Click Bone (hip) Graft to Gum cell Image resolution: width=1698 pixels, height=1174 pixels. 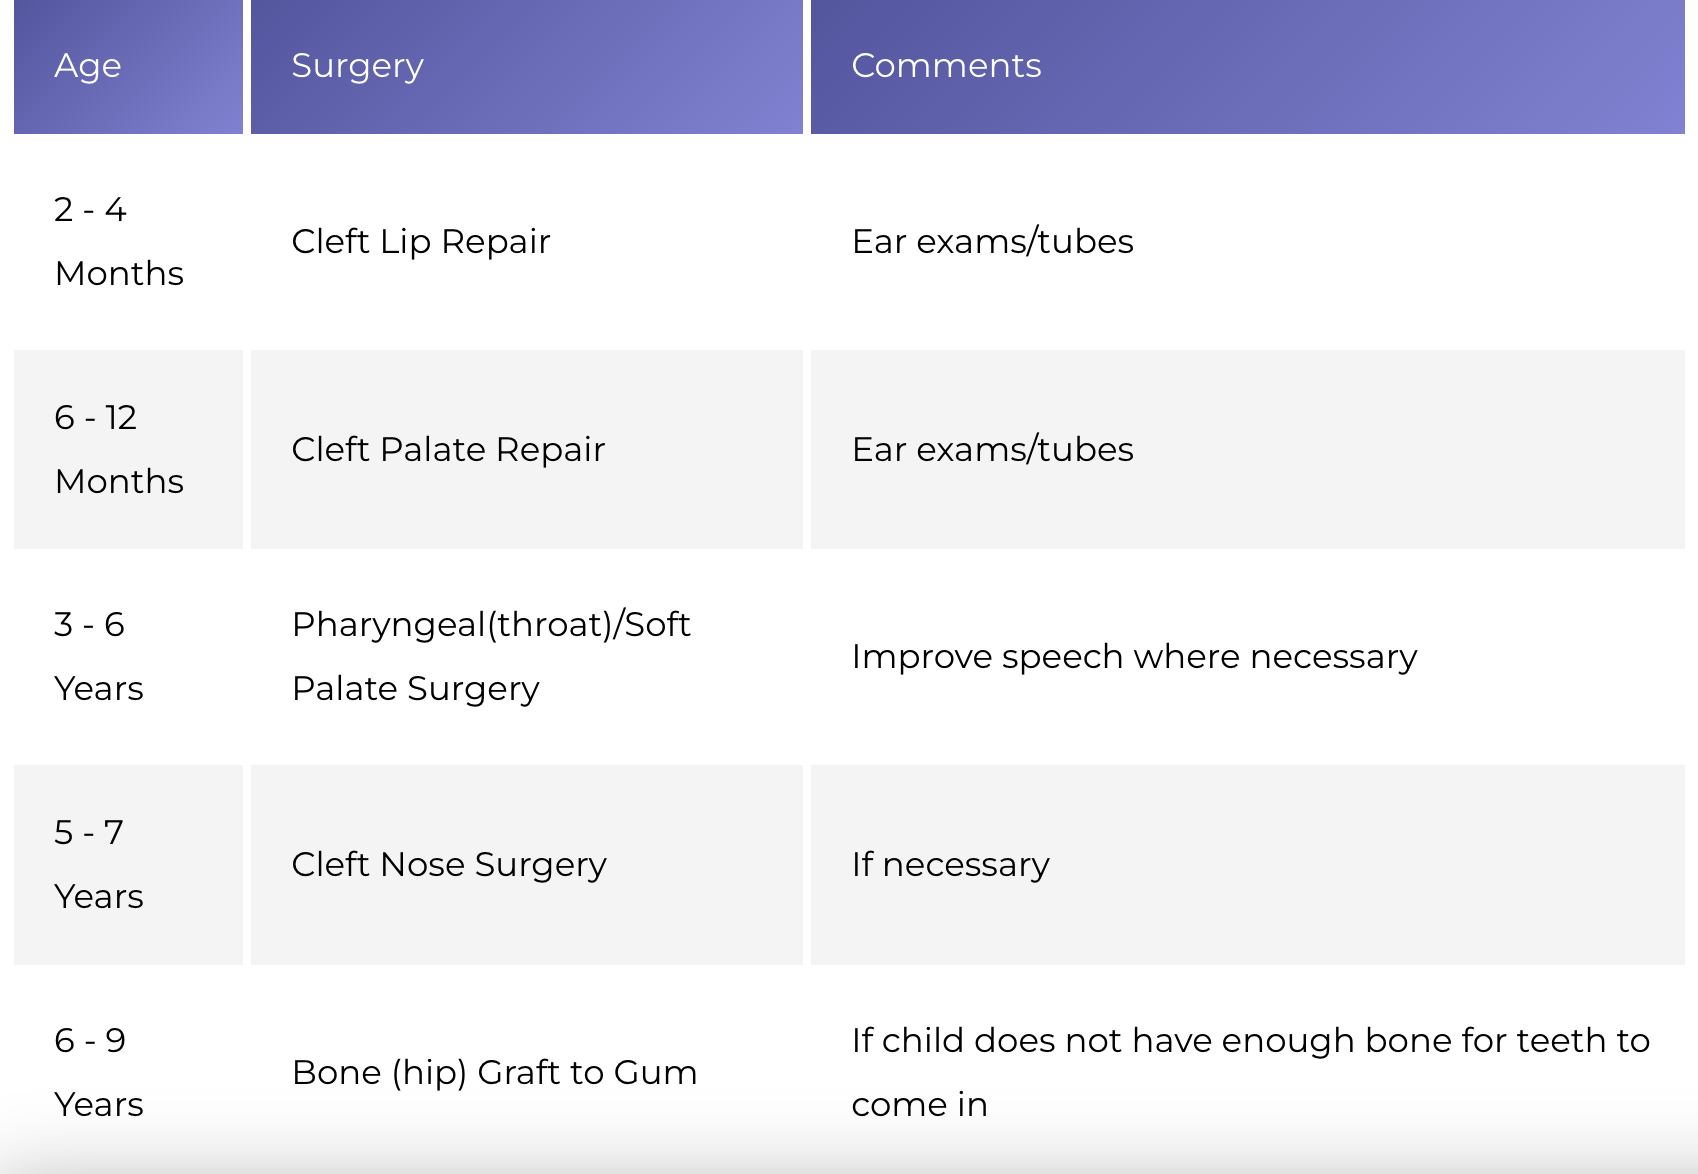[526, 1072]
